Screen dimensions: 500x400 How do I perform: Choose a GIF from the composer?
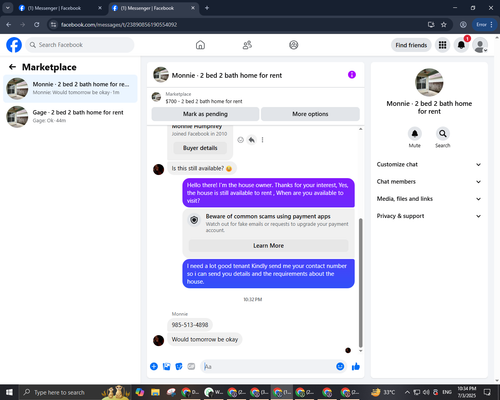pos(191,366)
